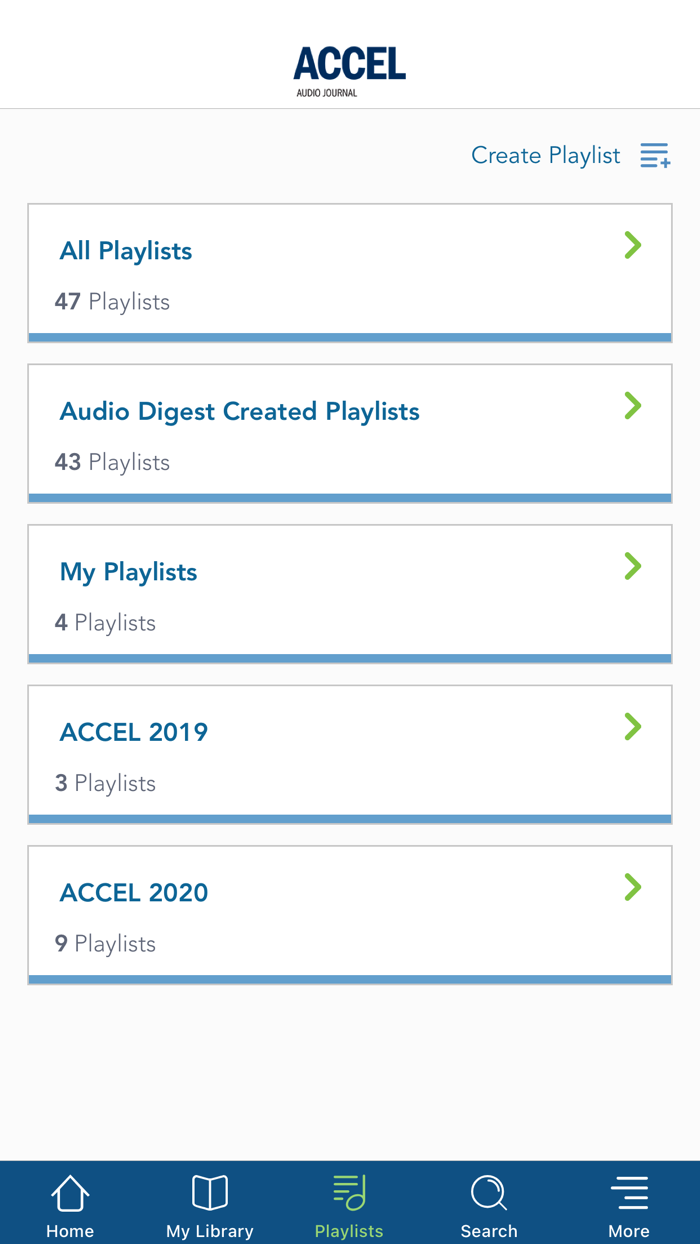Open My Playlists via its chevron
Image resolution: width=700 pixels, height=1244 pixels.
pyautogui.click(x=633, y=566)
